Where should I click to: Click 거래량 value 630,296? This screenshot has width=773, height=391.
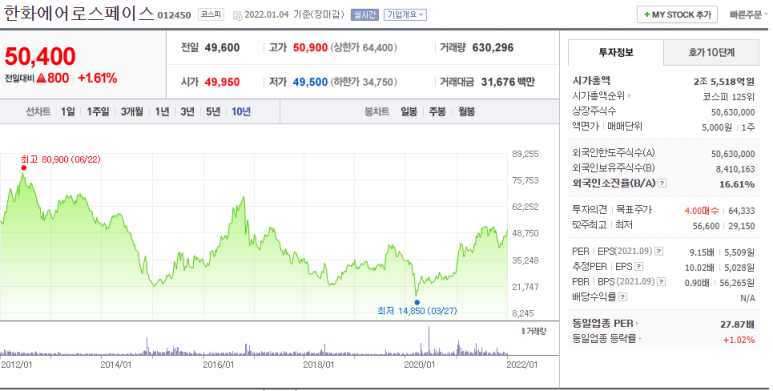[493, 48]
